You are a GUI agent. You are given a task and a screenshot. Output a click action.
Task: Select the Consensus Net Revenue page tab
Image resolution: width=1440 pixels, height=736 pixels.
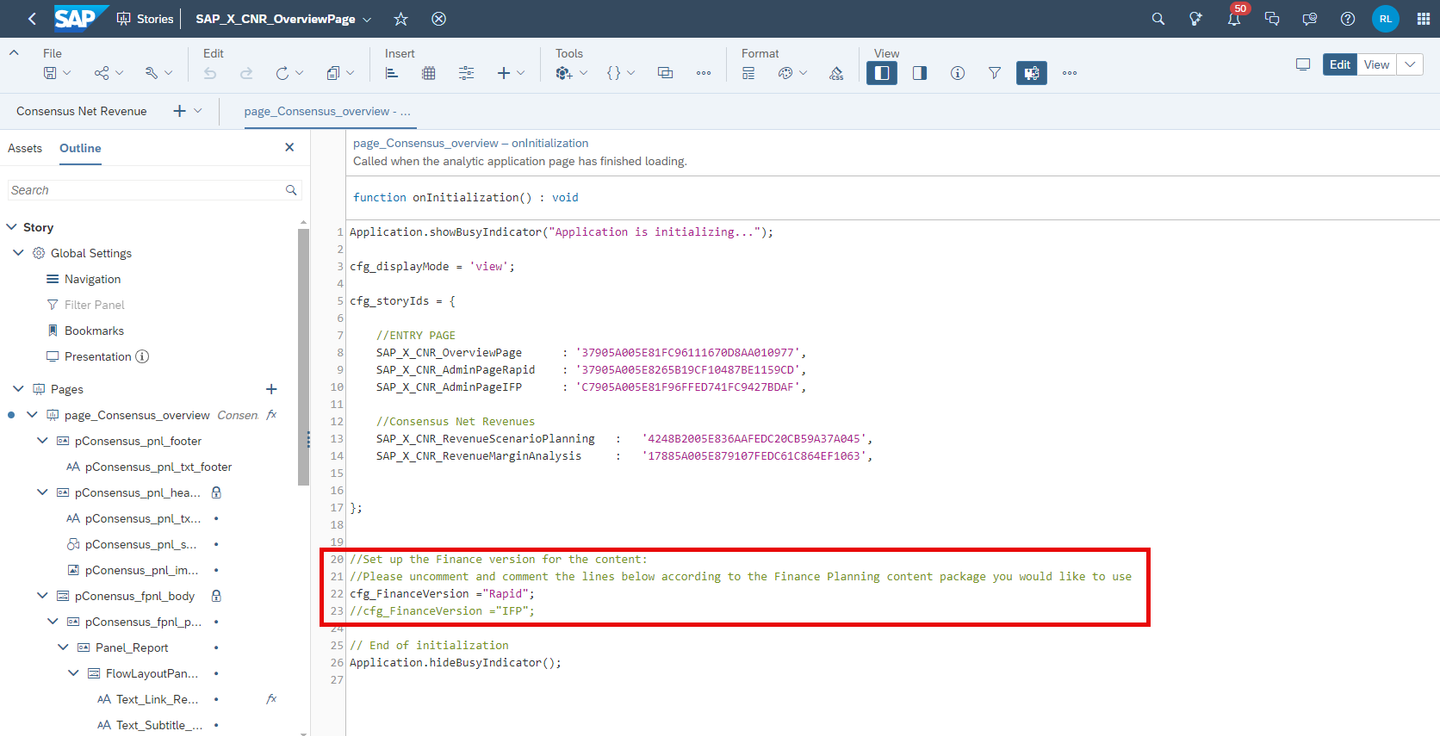point(82,111)
